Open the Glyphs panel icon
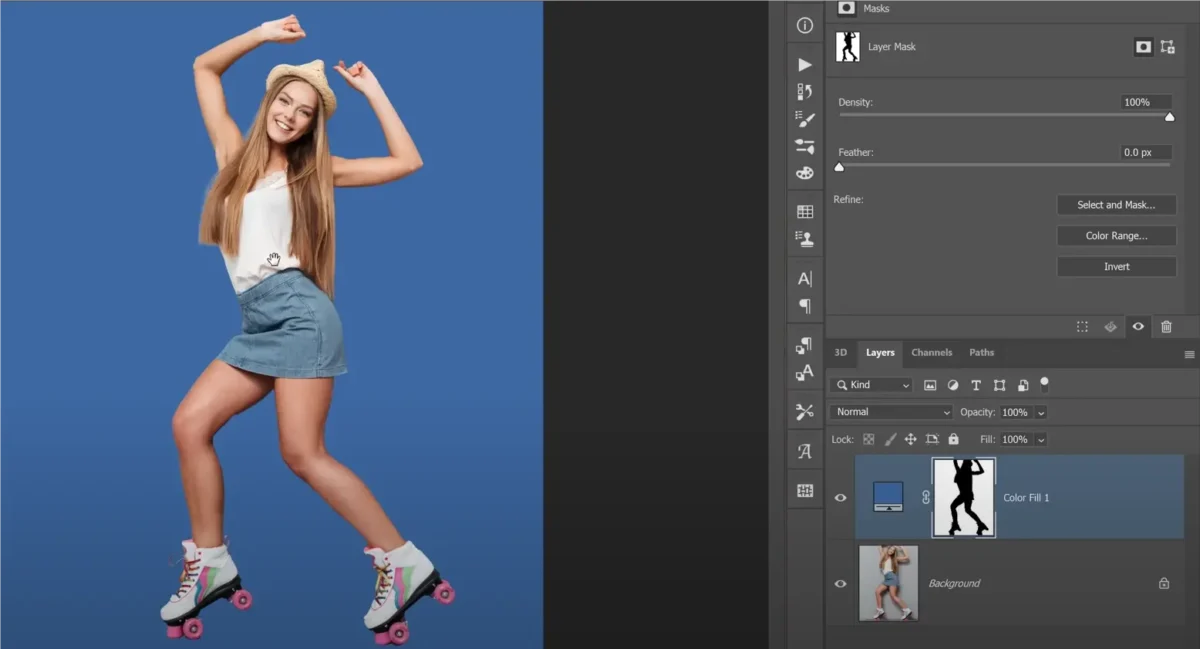This screenshot has width=1200, height=649. point(804,451)
